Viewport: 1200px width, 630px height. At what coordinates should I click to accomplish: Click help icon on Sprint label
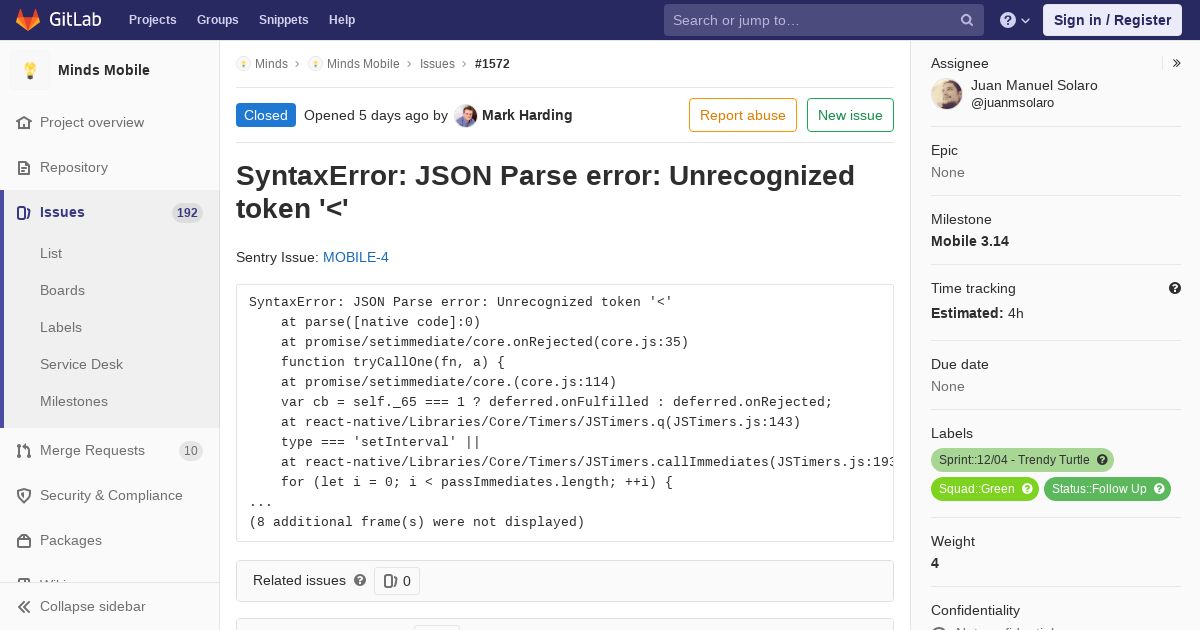coord(1102,460)
